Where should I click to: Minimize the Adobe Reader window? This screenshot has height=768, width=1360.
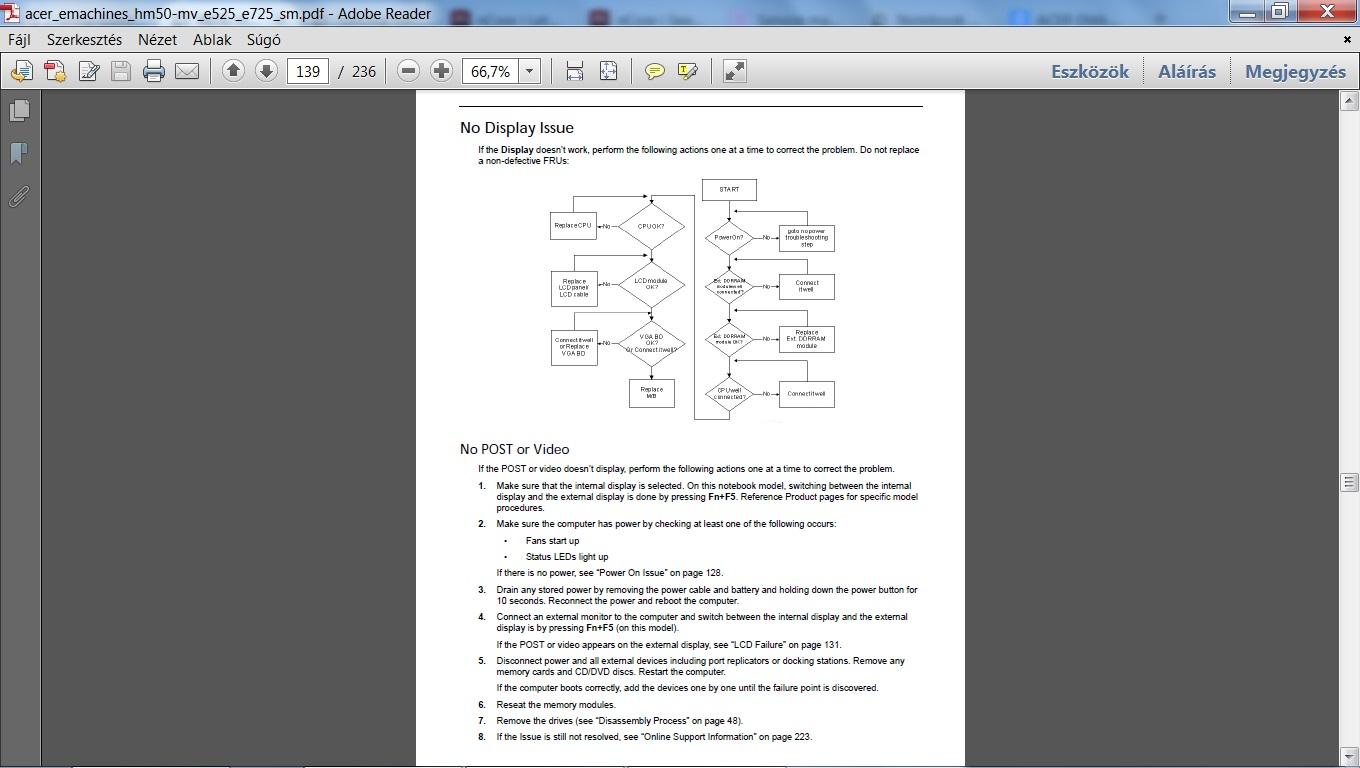(1247, 13)
